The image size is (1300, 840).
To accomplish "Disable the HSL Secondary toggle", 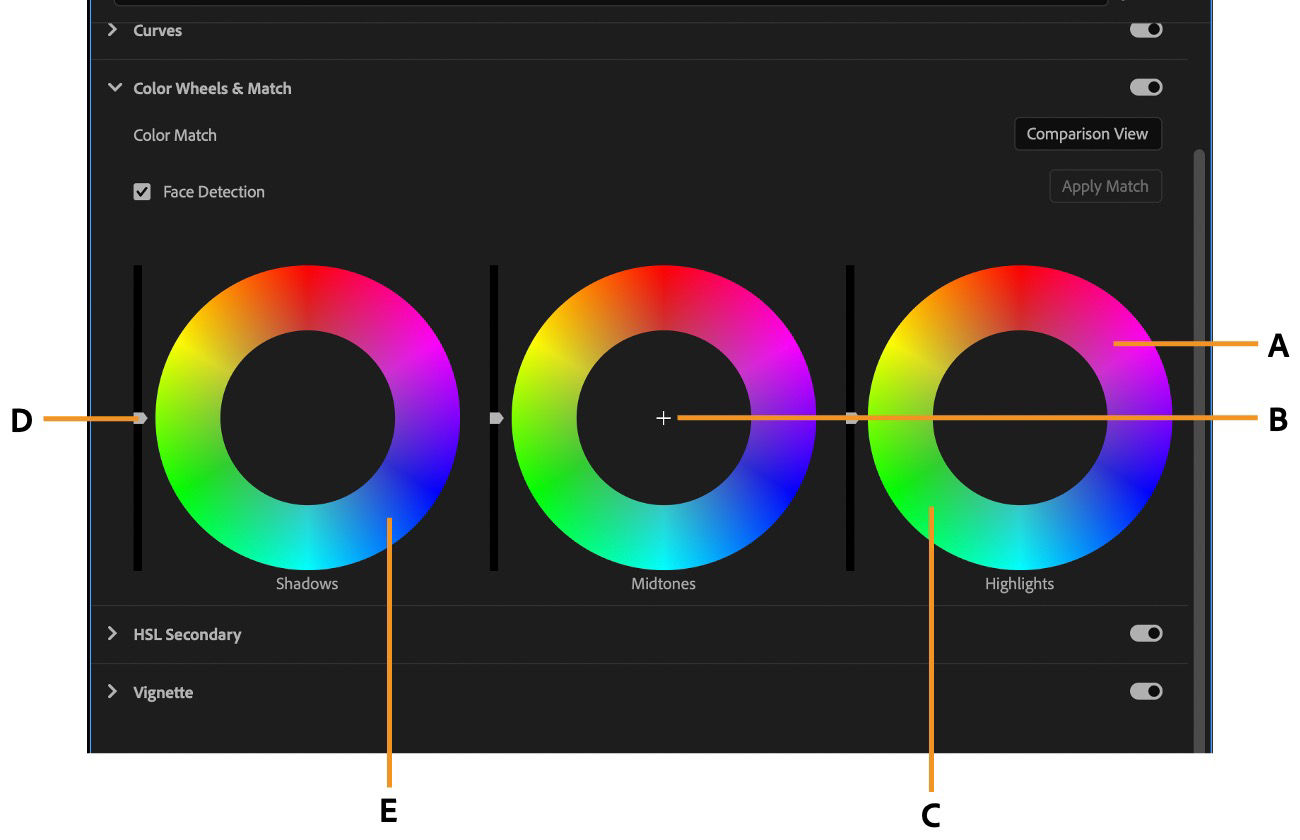I will click(x=1146, y=632).
